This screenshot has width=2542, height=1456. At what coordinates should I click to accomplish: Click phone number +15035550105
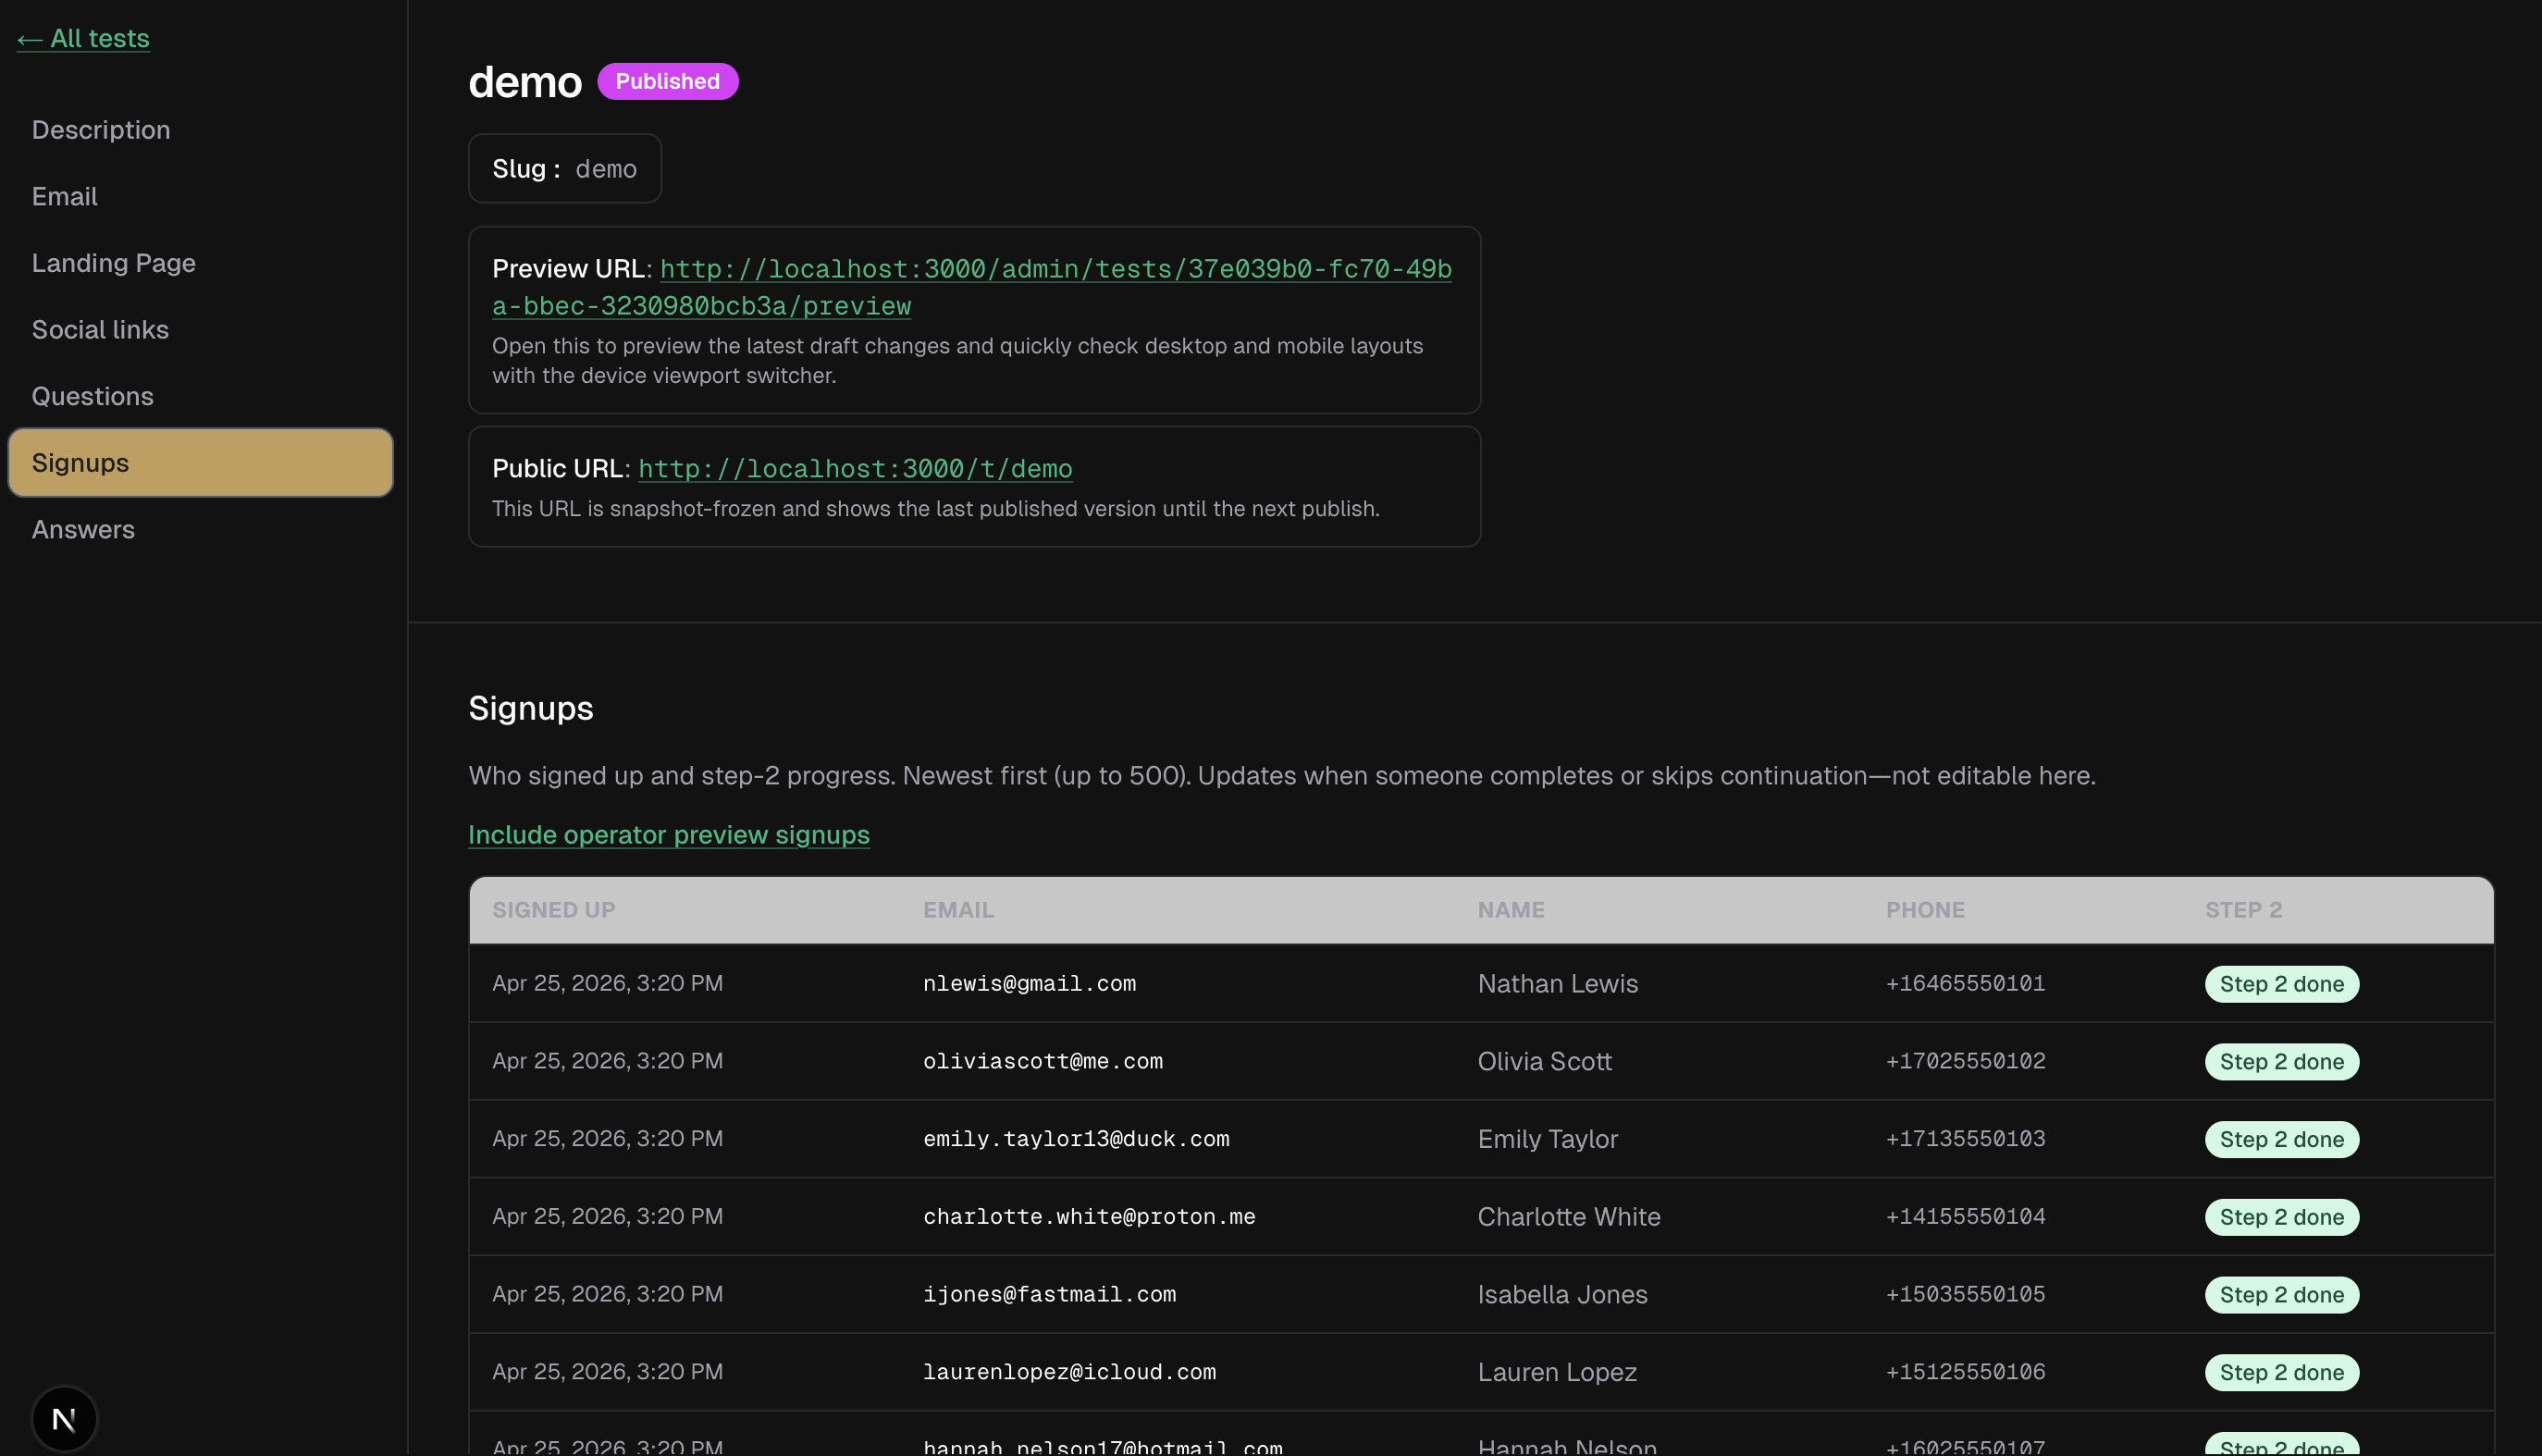point(1966,1294)
